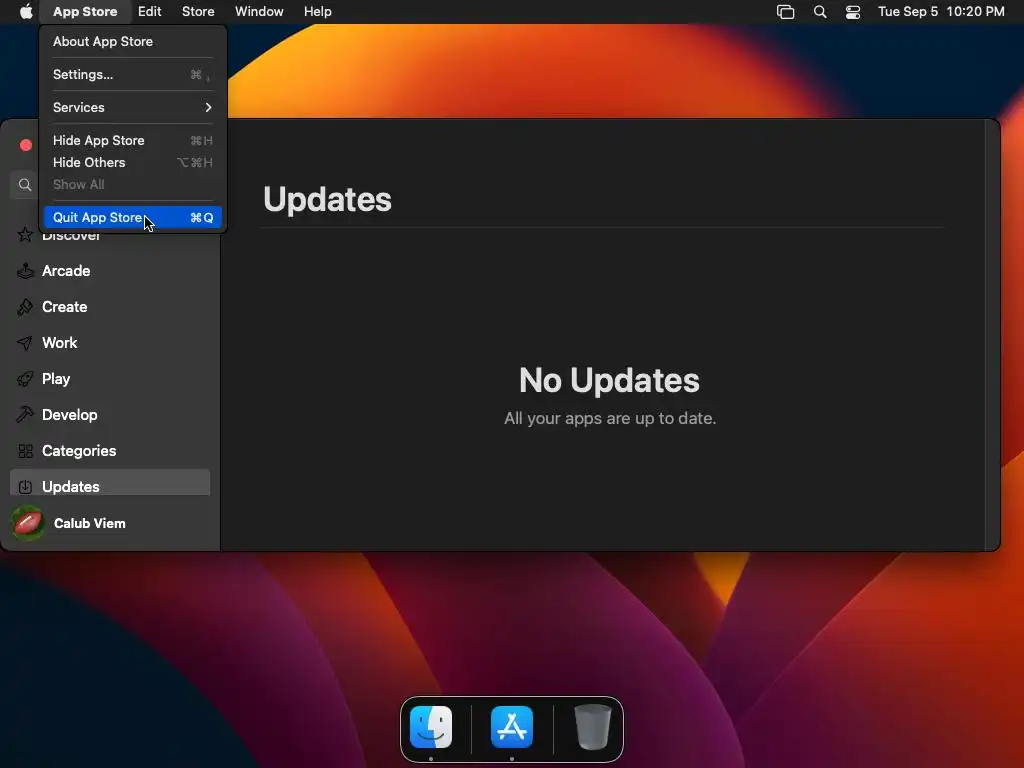Select Hide Others
The height and width of the screenshot is (768, 1024).
tap(133, 163)
